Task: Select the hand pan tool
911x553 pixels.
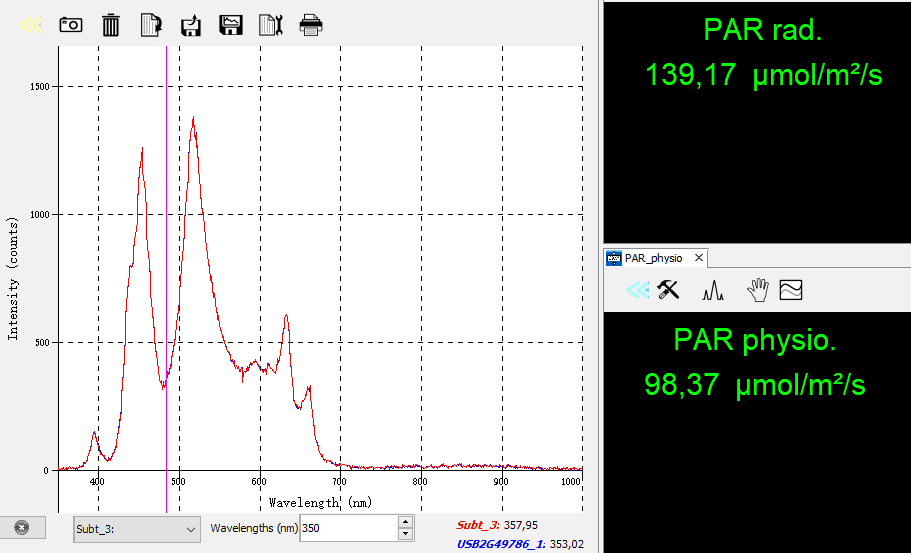Action: point(759,290)
